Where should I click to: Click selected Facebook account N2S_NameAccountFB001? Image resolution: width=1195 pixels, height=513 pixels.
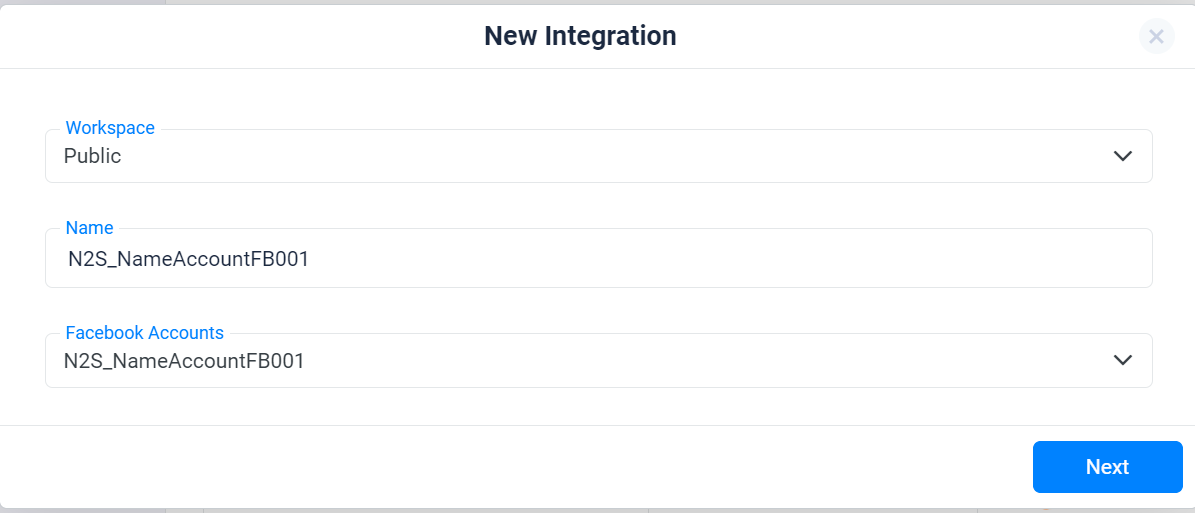tap(184, 361)
